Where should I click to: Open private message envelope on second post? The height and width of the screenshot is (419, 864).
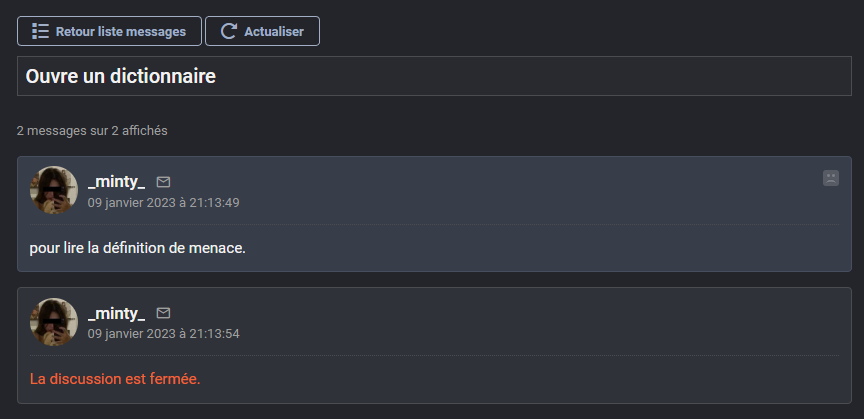[x=164, y=313]
